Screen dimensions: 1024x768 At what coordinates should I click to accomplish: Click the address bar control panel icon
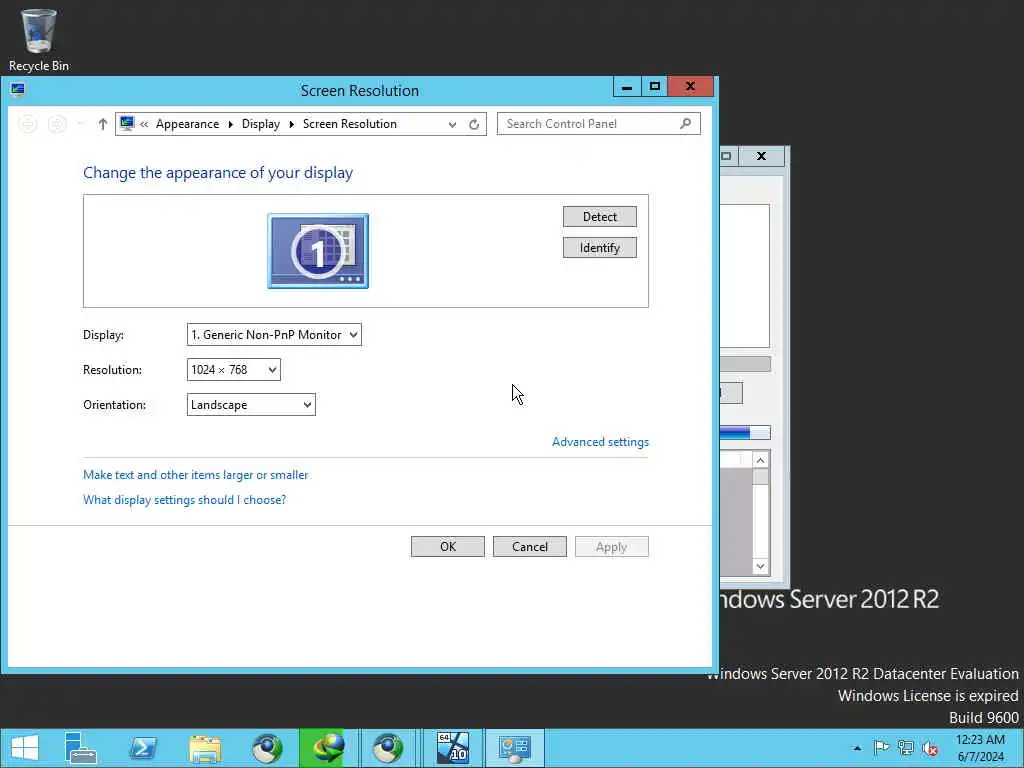(x=127, y=123)
